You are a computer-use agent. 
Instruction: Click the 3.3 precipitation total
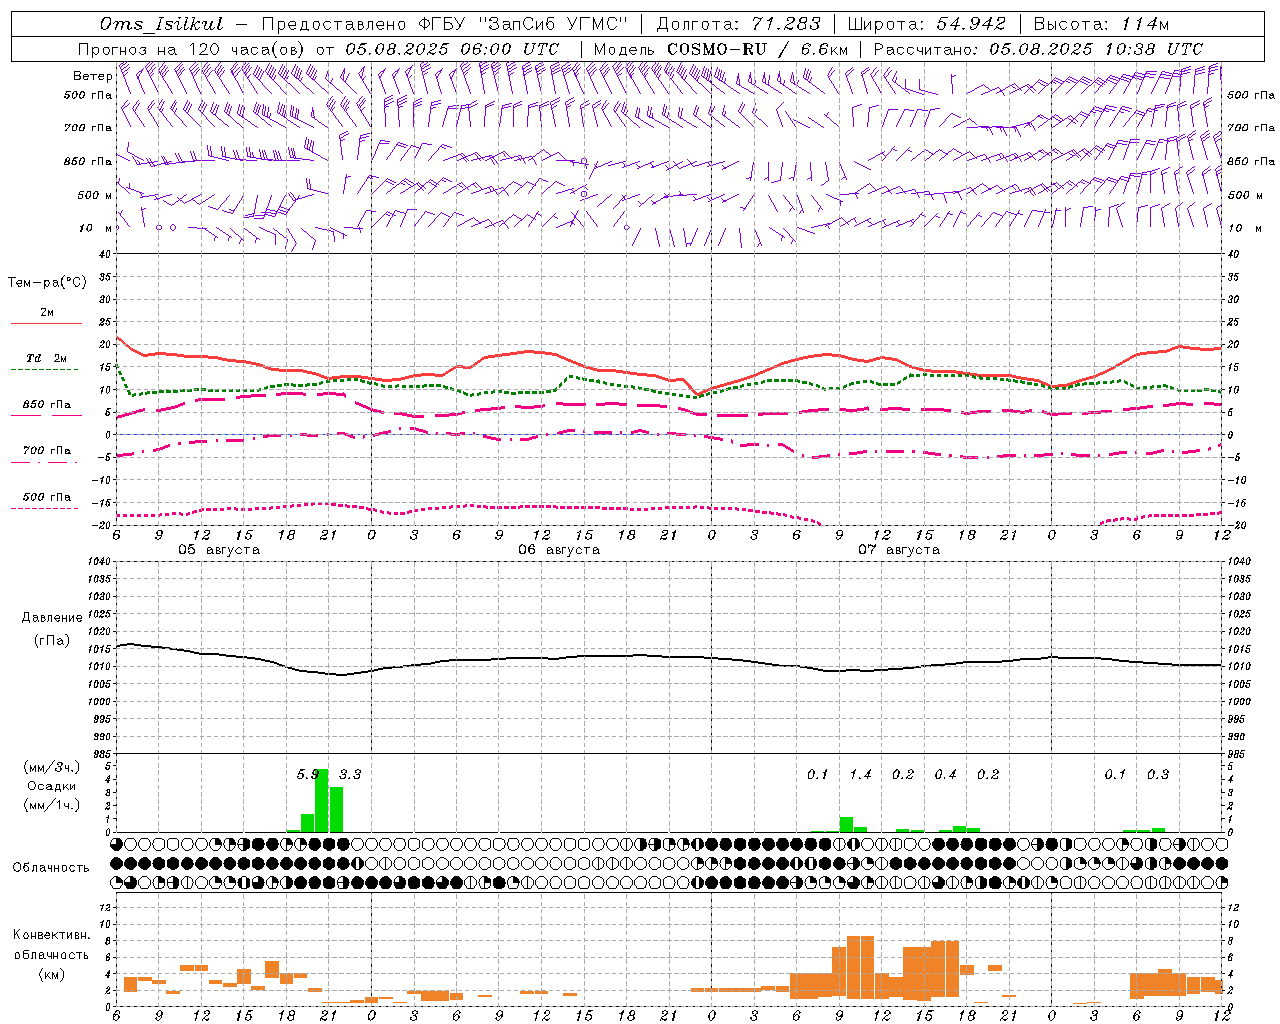coord(350,774)
